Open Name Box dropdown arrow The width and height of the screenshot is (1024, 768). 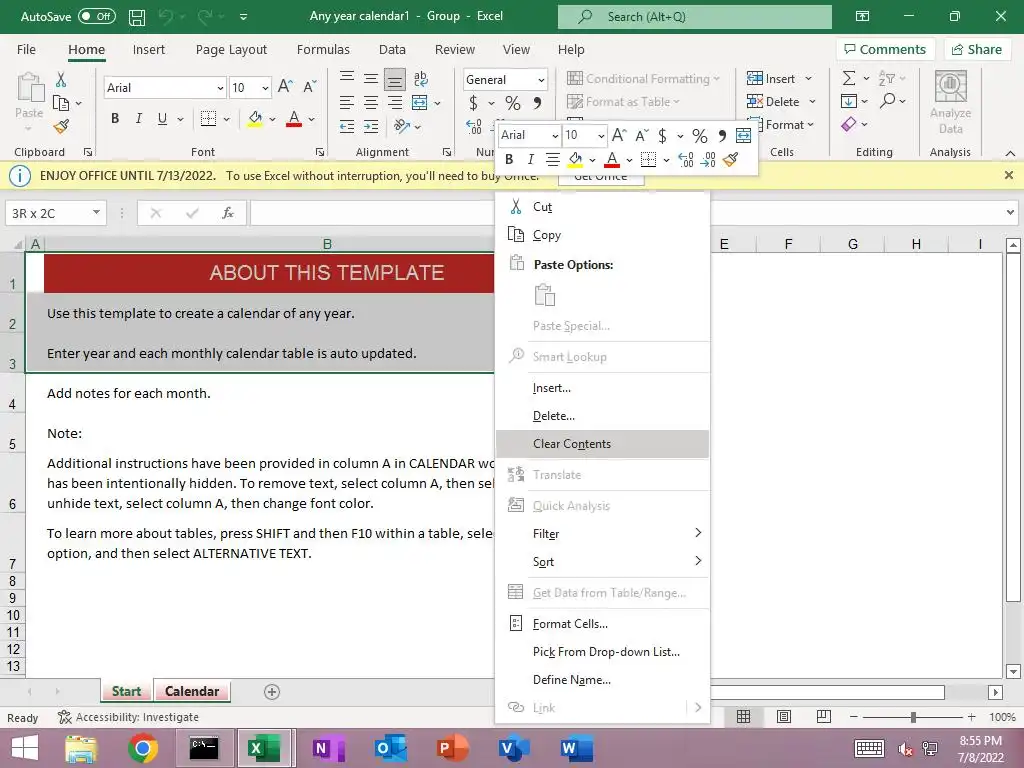click(96, 213)
